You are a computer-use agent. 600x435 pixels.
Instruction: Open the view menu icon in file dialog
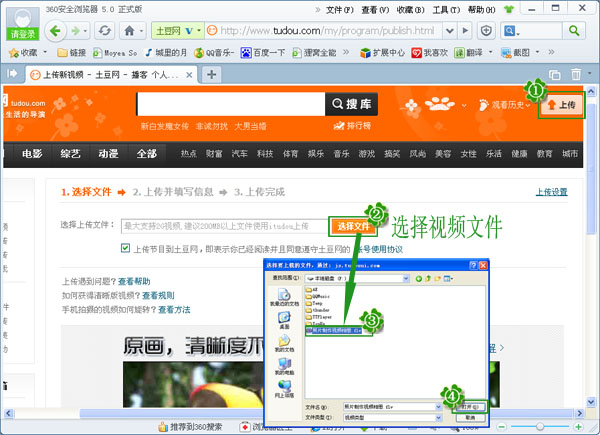[448, 279]
